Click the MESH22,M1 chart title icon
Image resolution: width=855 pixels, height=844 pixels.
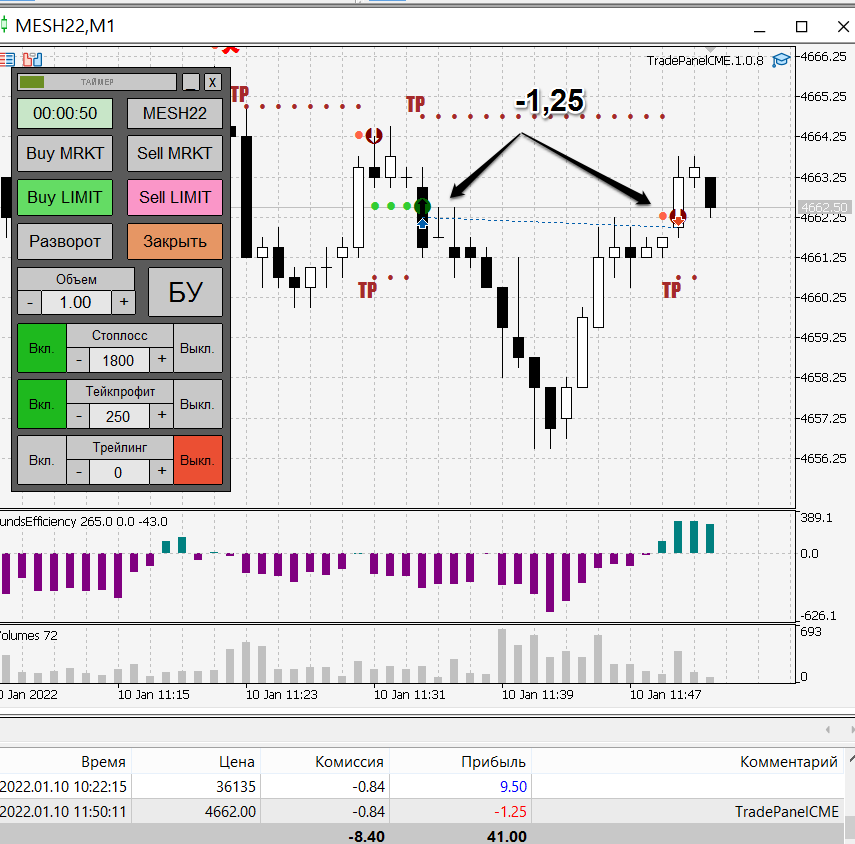pos(4,25)
